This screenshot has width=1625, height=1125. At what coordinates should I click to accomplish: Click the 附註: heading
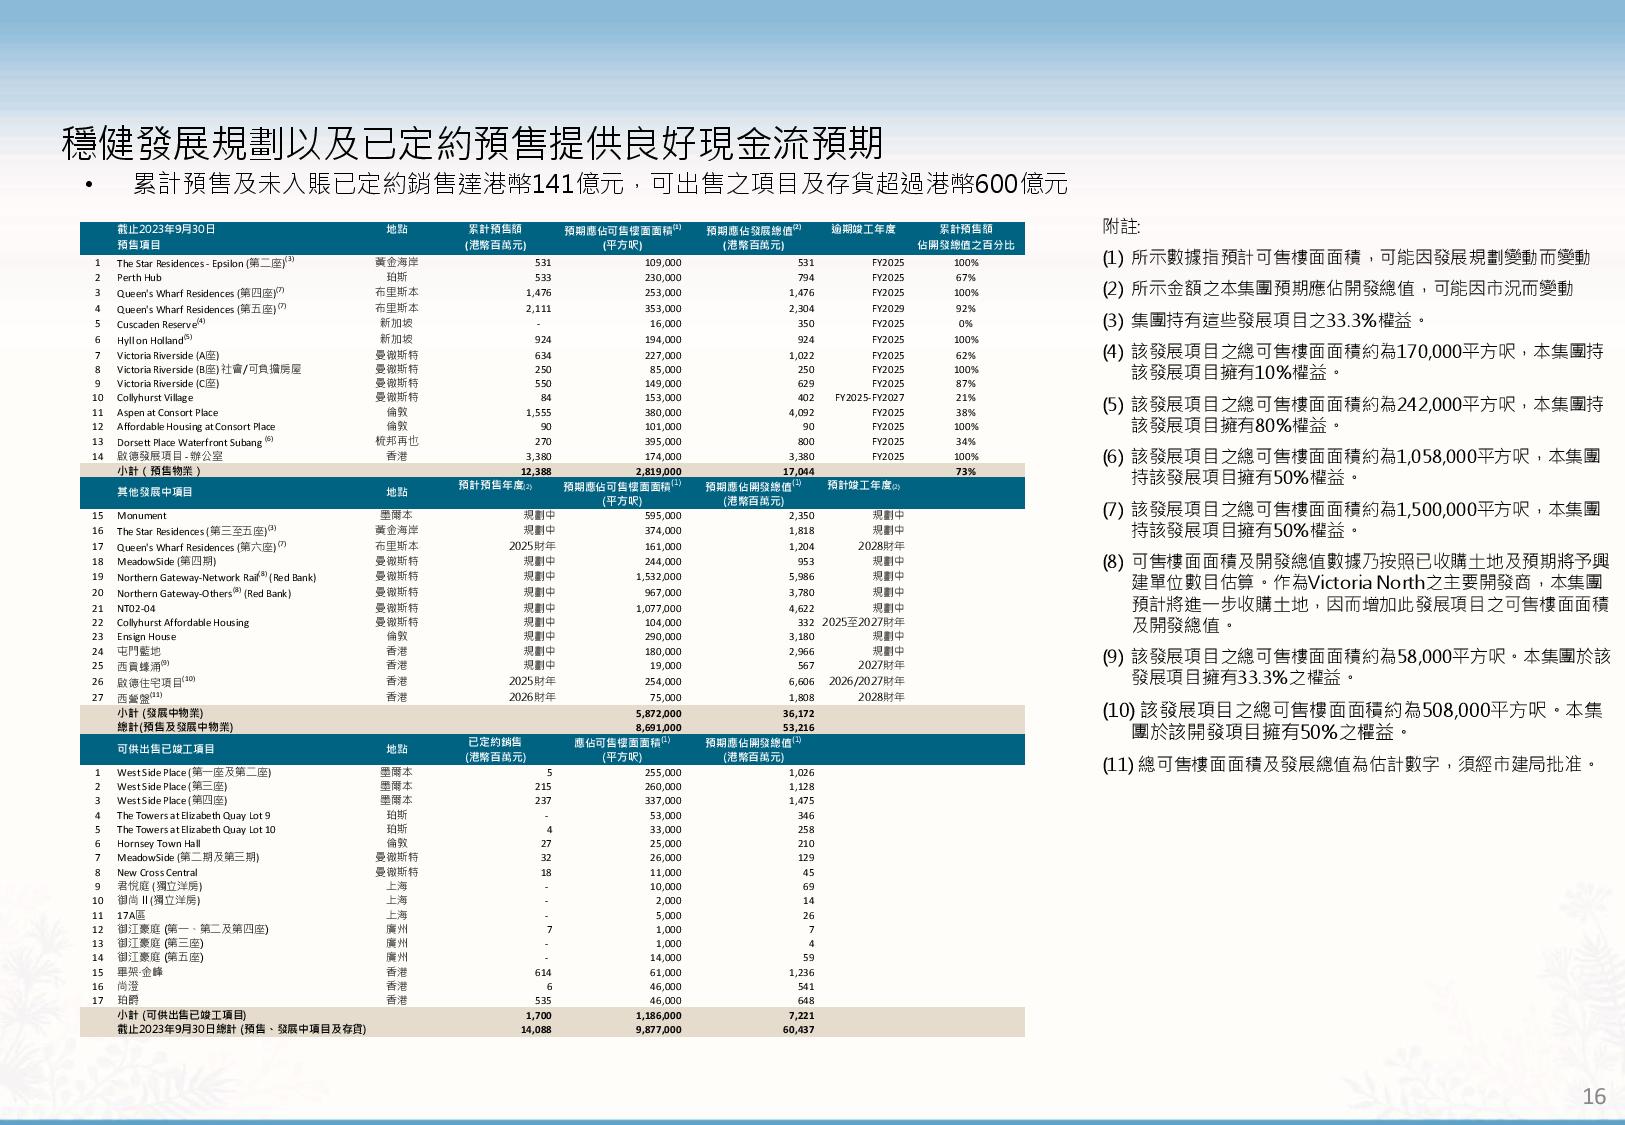[x=1120, y=227]
